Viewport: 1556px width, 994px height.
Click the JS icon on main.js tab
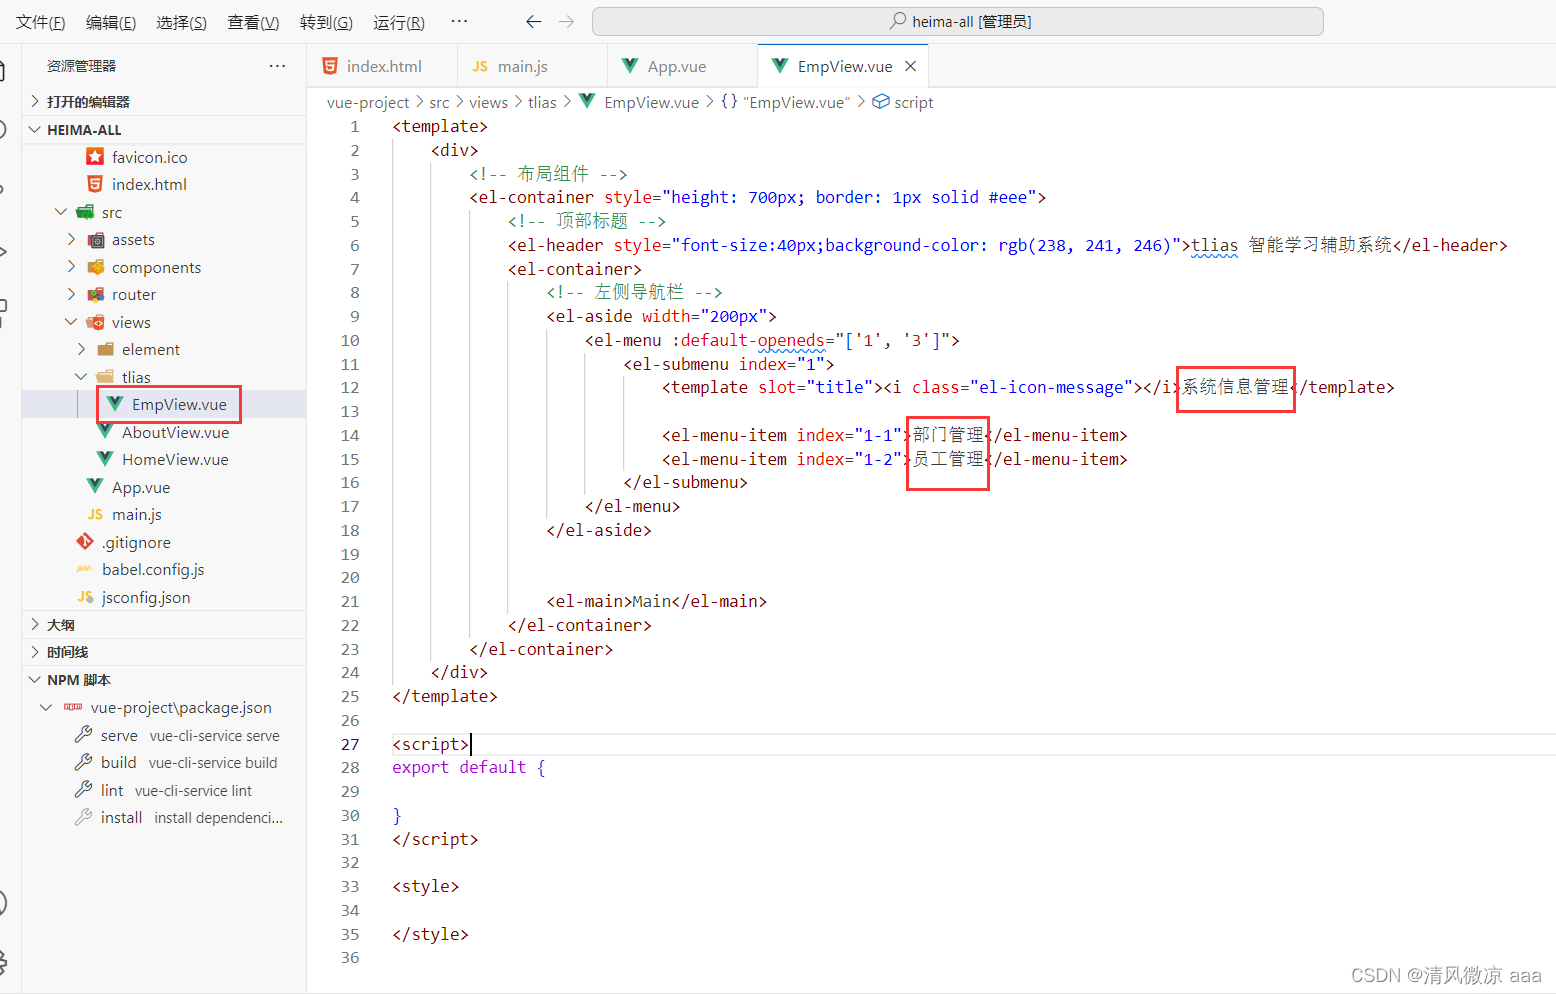click(480, 66)
